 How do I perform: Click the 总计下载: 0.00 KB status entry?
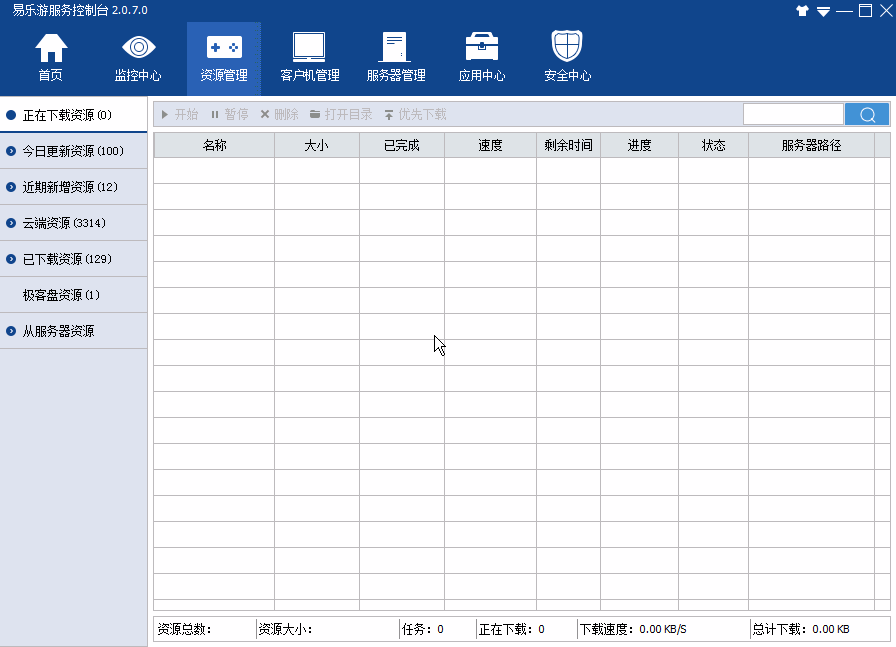click(x=801, y=629)
